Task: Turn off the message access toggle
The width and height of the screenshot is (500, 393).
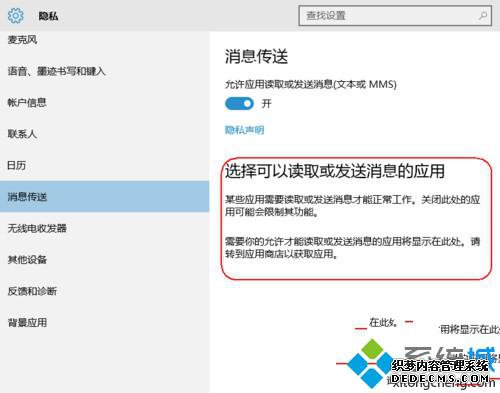Action: click(x=239, y=104)
